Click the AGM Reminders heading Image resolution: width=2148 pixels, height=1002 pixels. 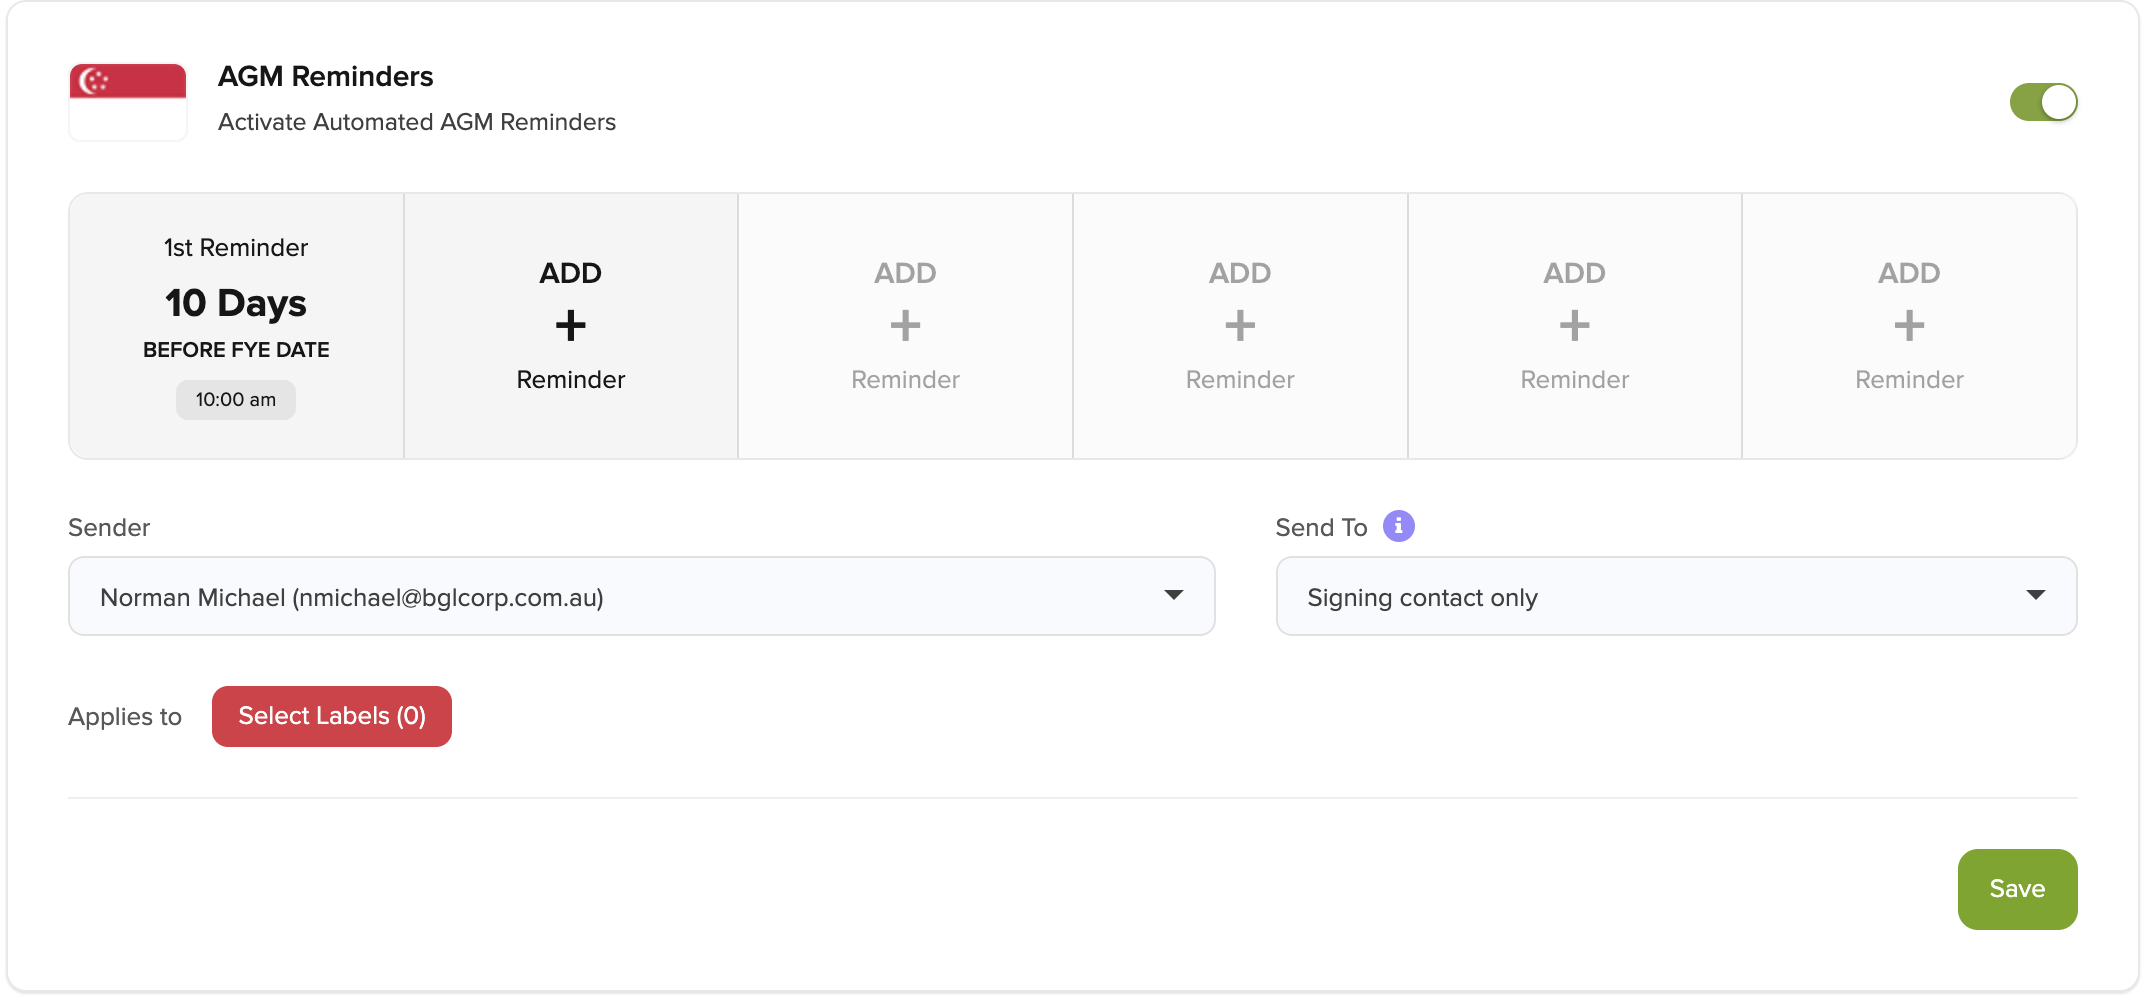click(x=326, y=76)
